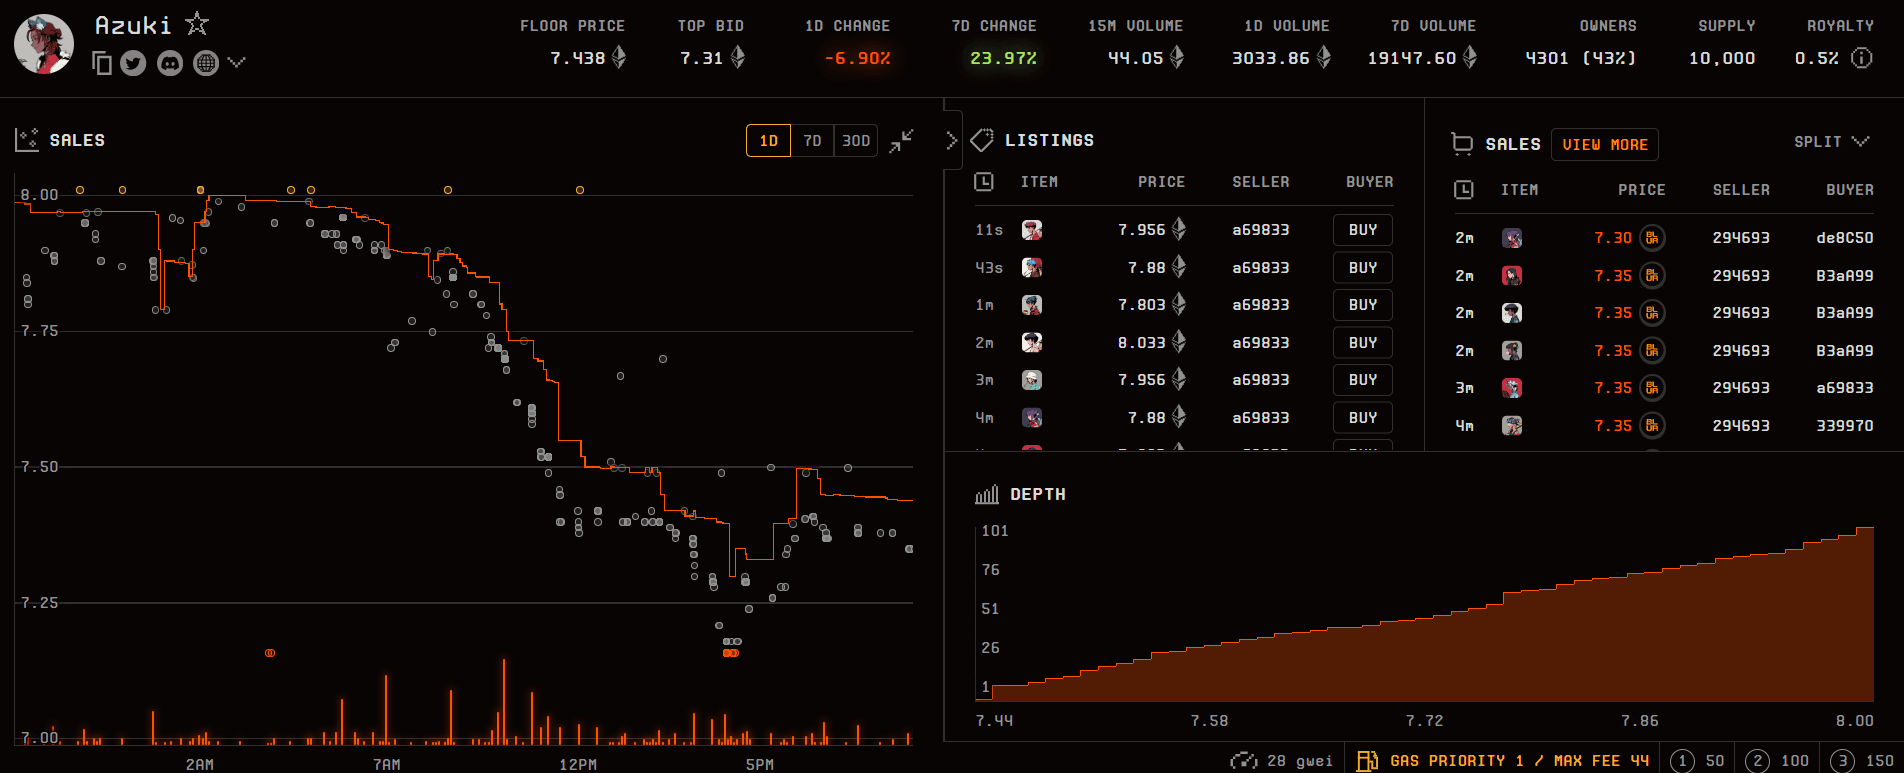Open the Azuki Twitter page
The image size is (1904, 773).
[x=133, y=64]
